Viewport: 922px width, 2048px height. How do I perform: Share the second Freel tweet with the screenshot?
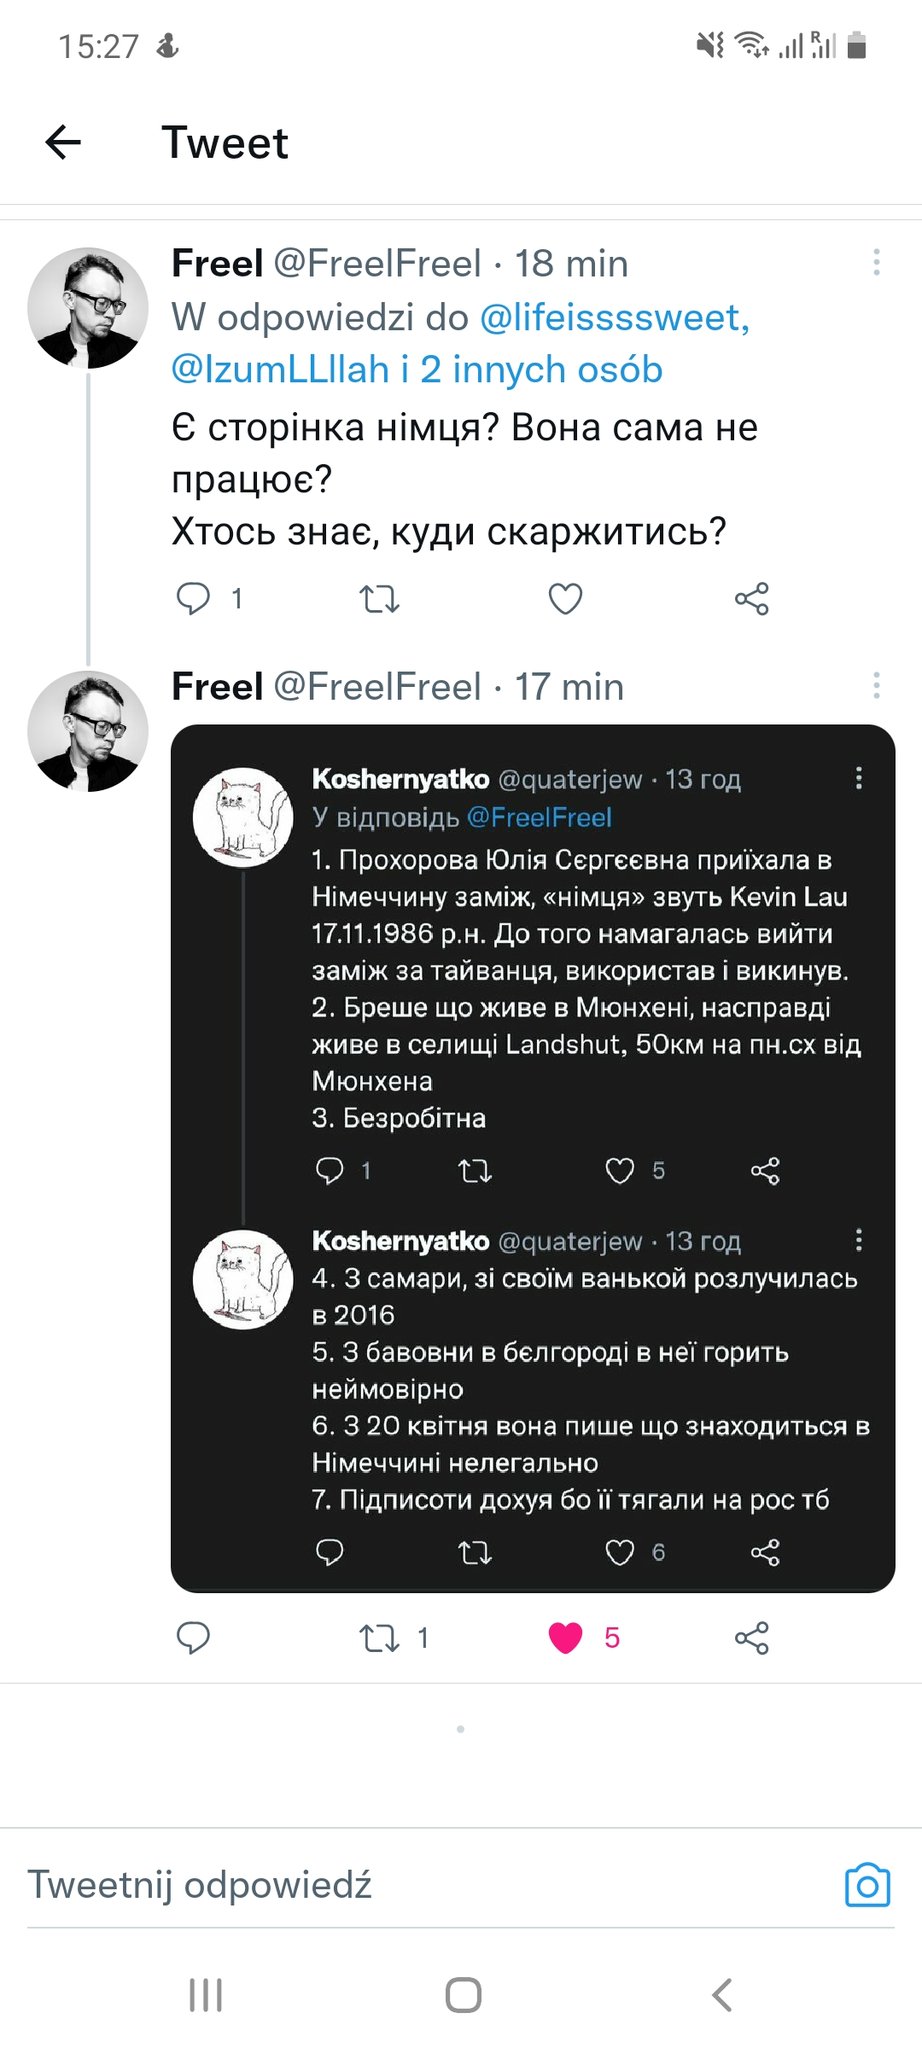pos(751,1638)
